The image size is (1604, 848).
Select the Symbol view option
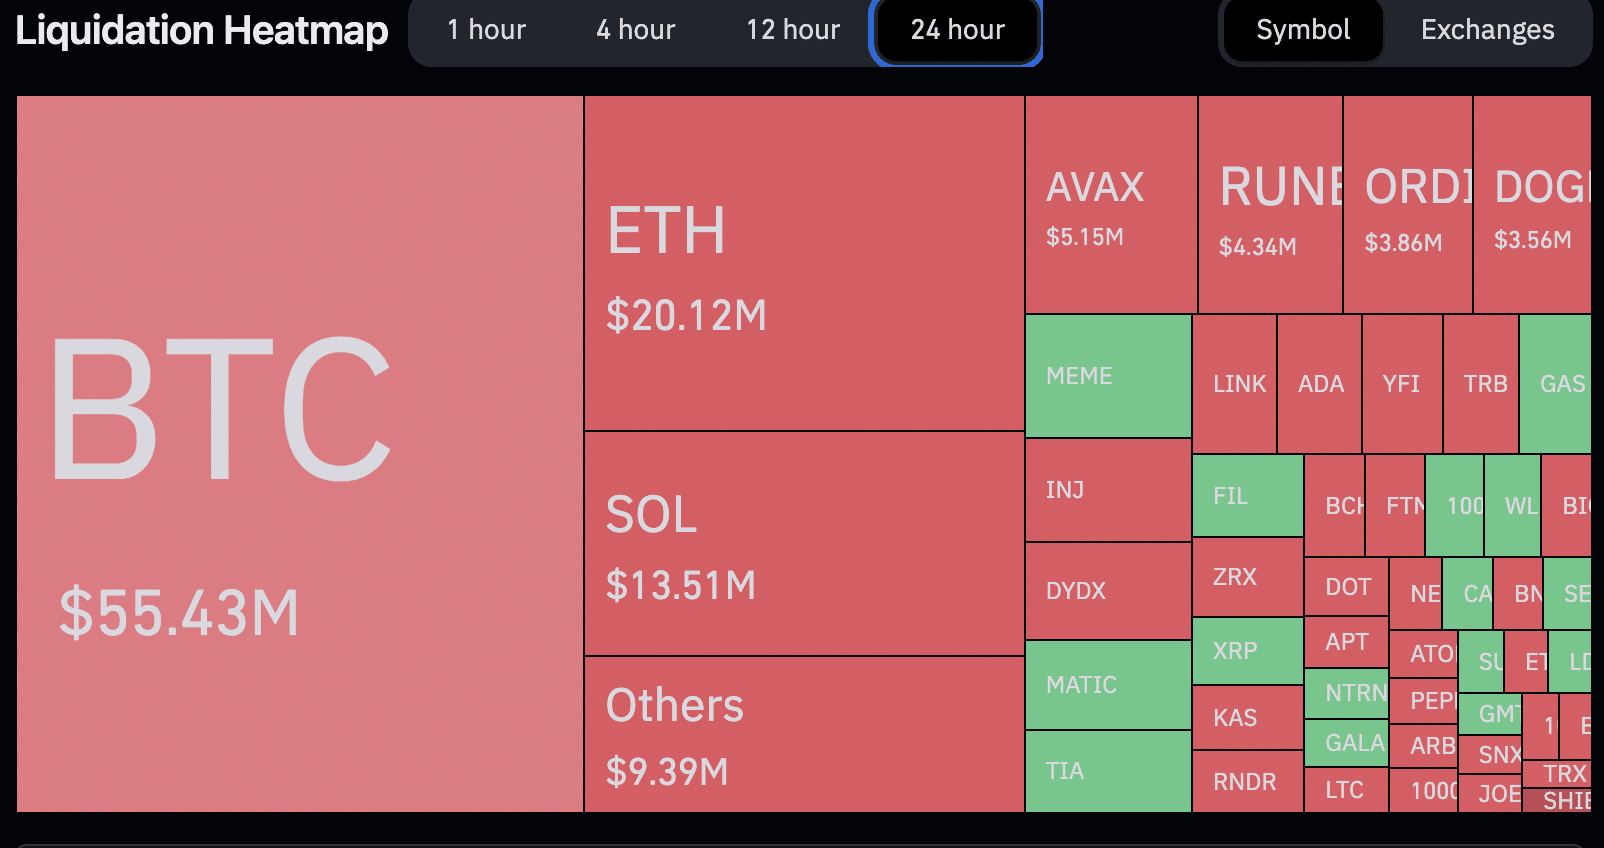click(1303, 30)
